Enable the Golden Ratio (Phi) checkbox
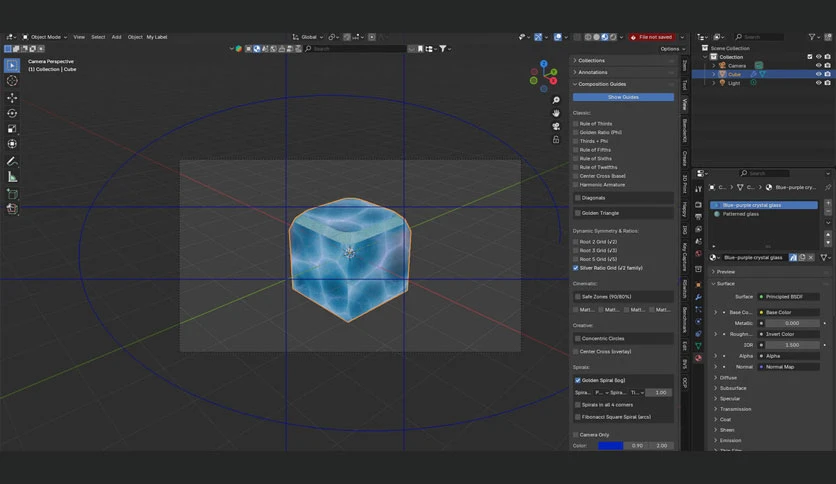 576,132
